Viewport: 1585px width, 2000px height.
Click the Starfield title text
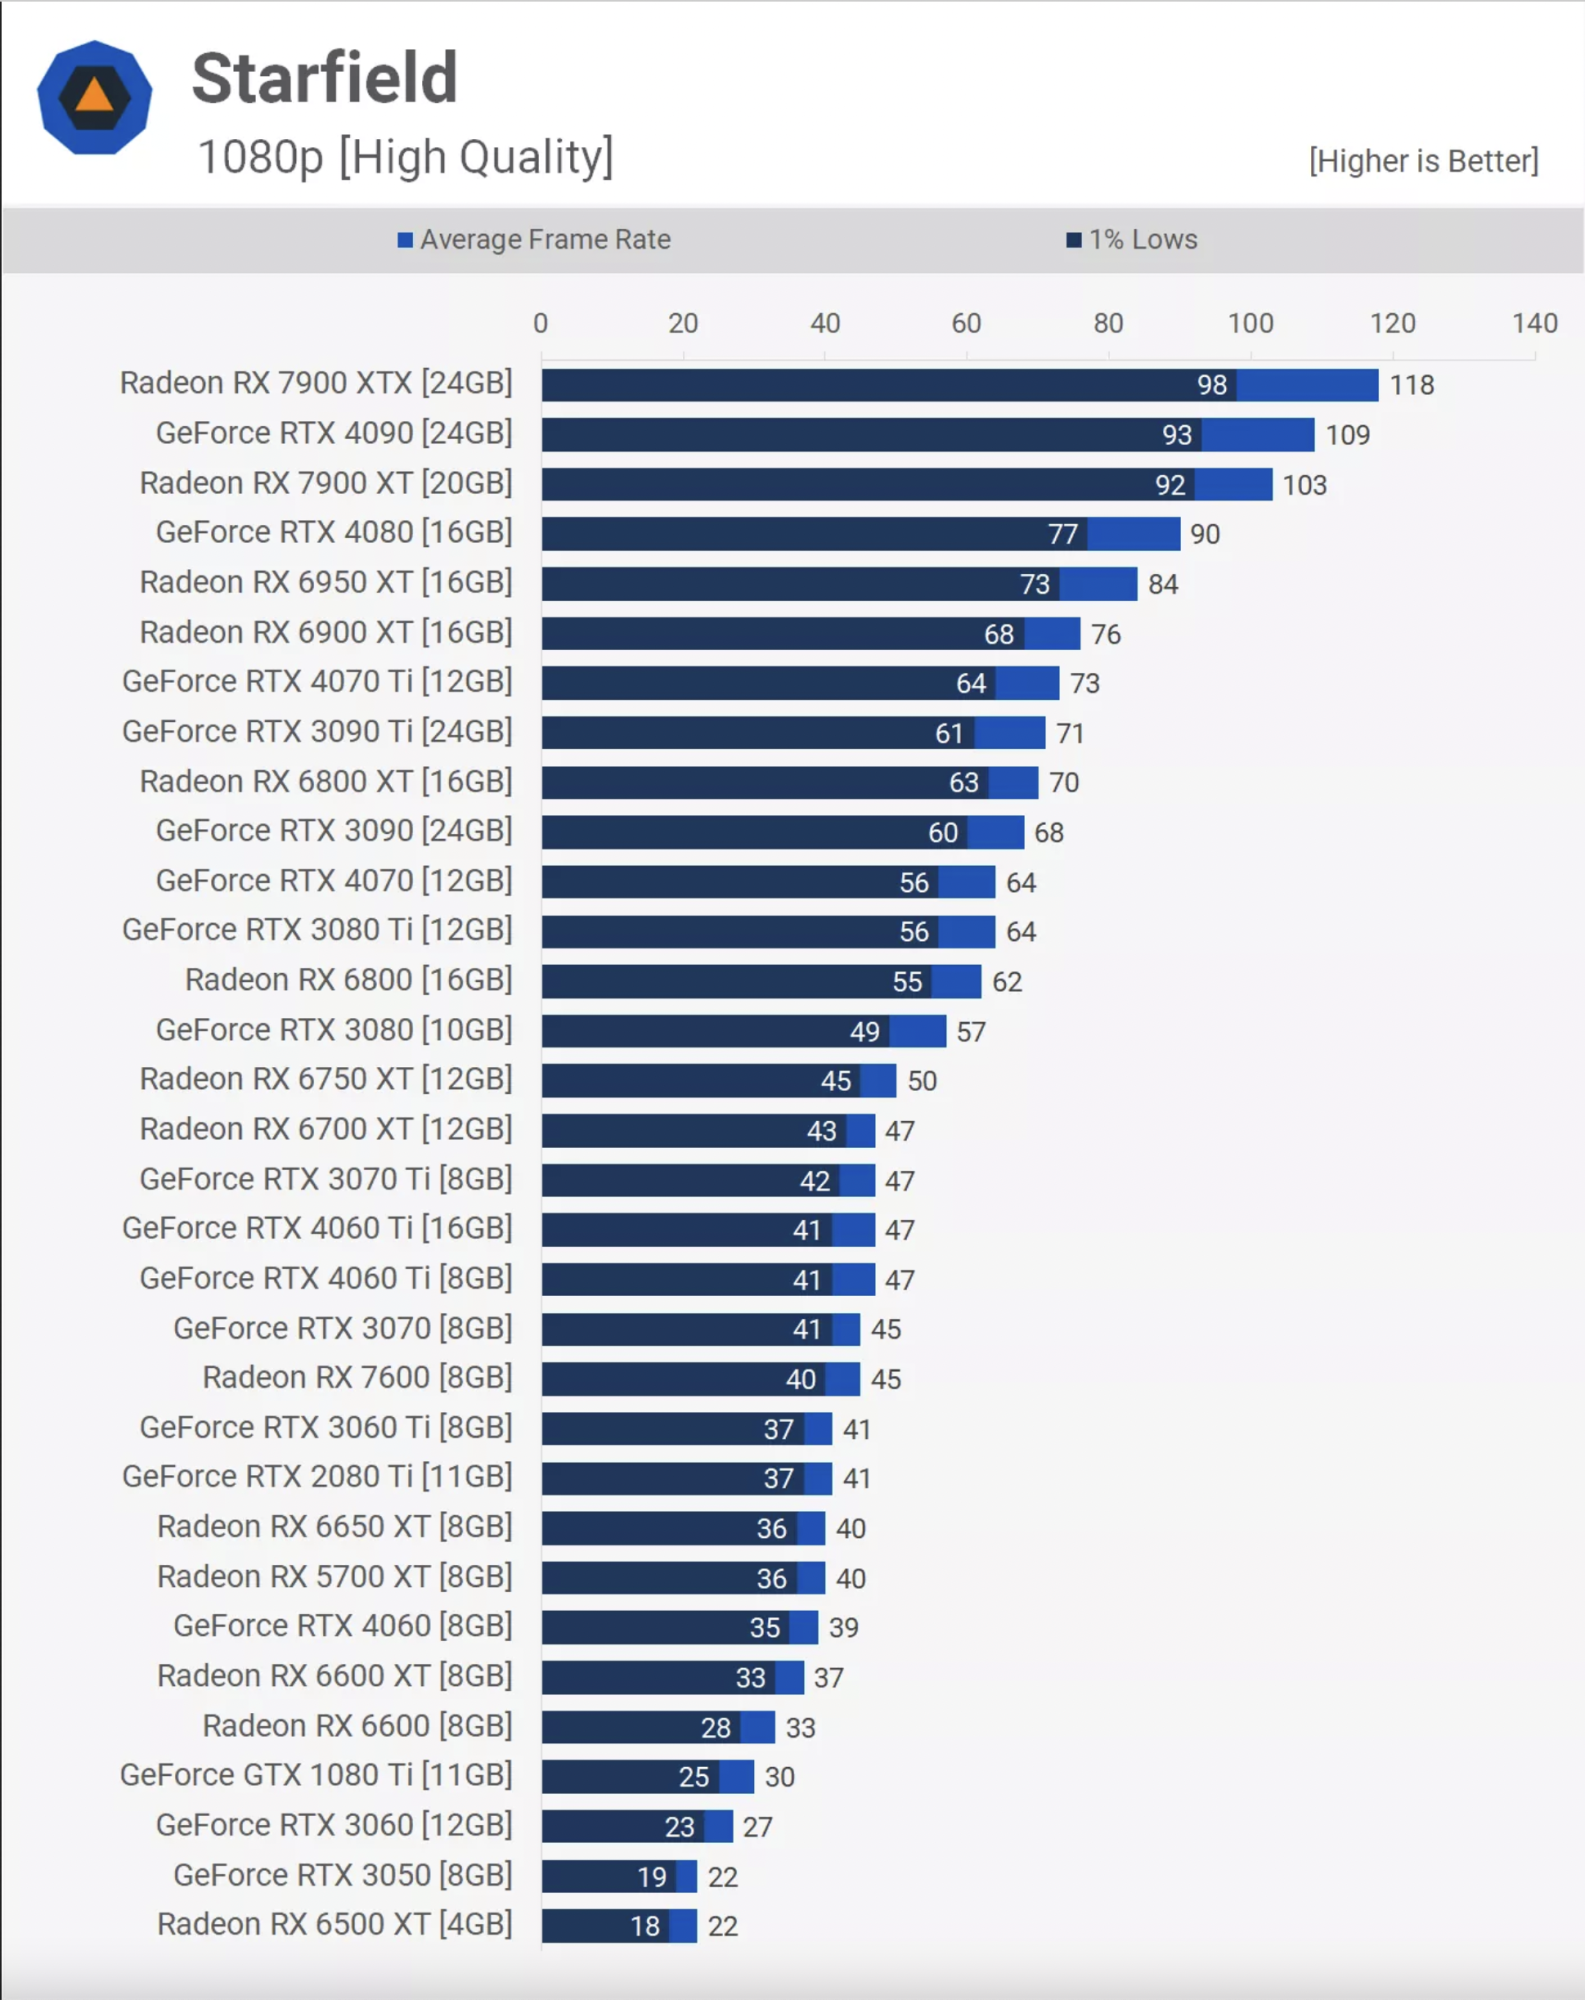325,78
